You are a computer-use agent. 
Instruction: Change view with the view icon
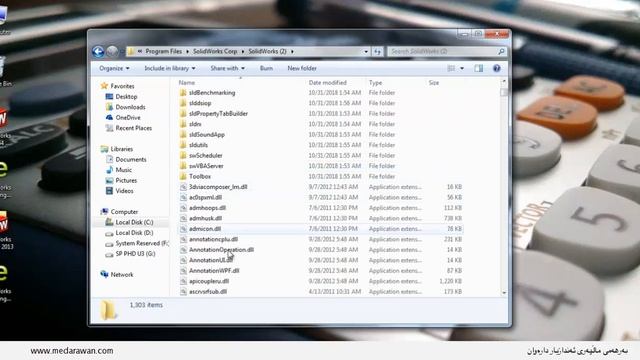(x=451, y=69)
